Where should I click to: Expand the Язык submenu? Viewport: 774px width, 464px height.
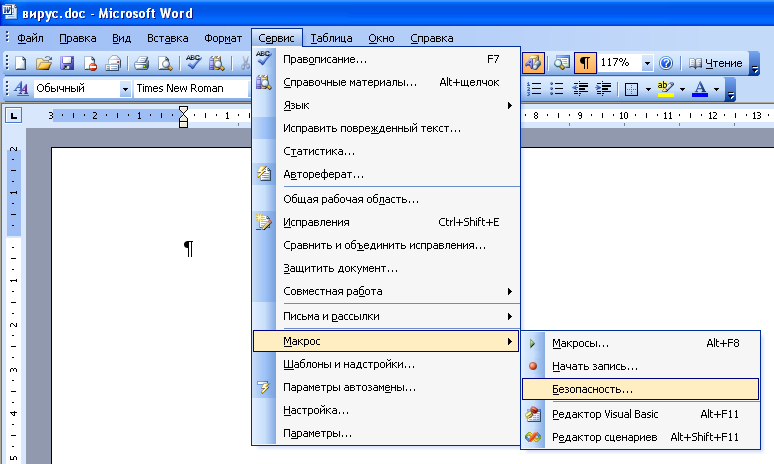[386, 105]
